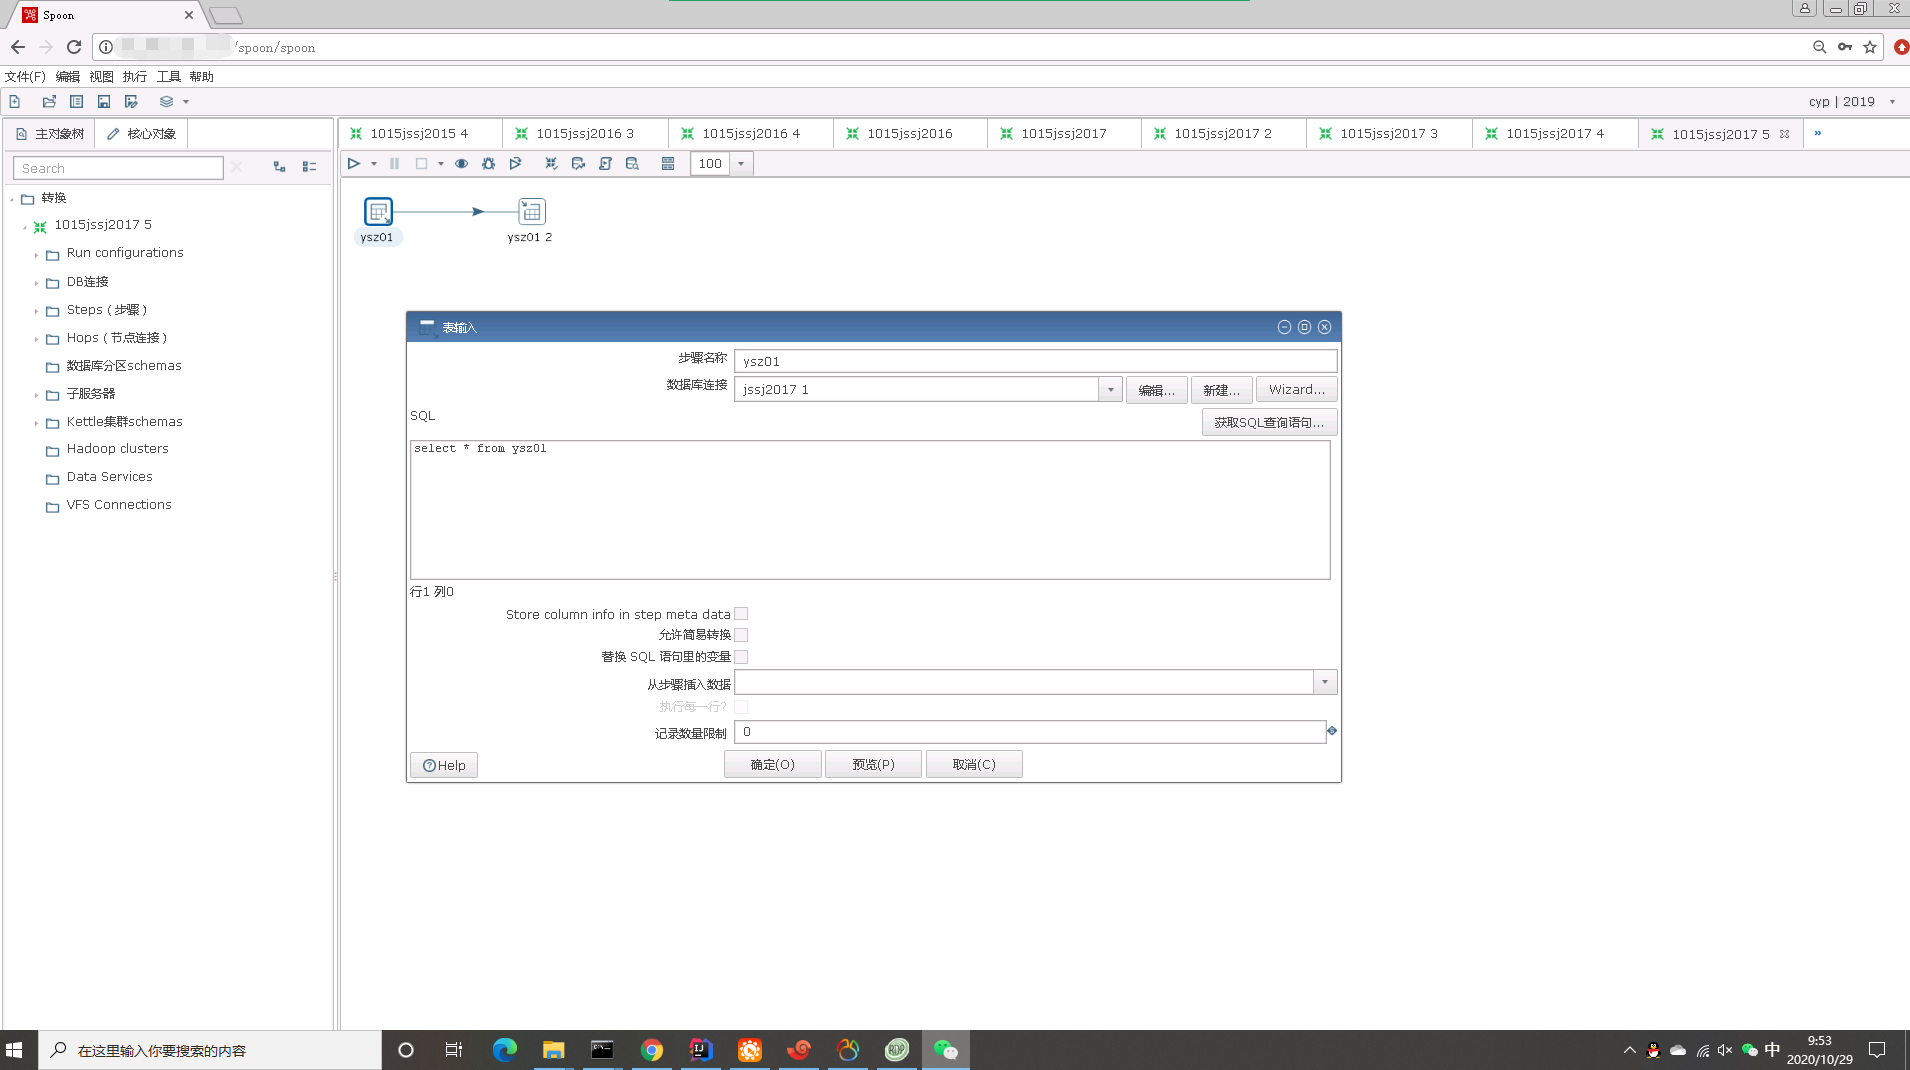
Task: Click the Explore repository toolbar icon
Action: [x=77, y=102]
